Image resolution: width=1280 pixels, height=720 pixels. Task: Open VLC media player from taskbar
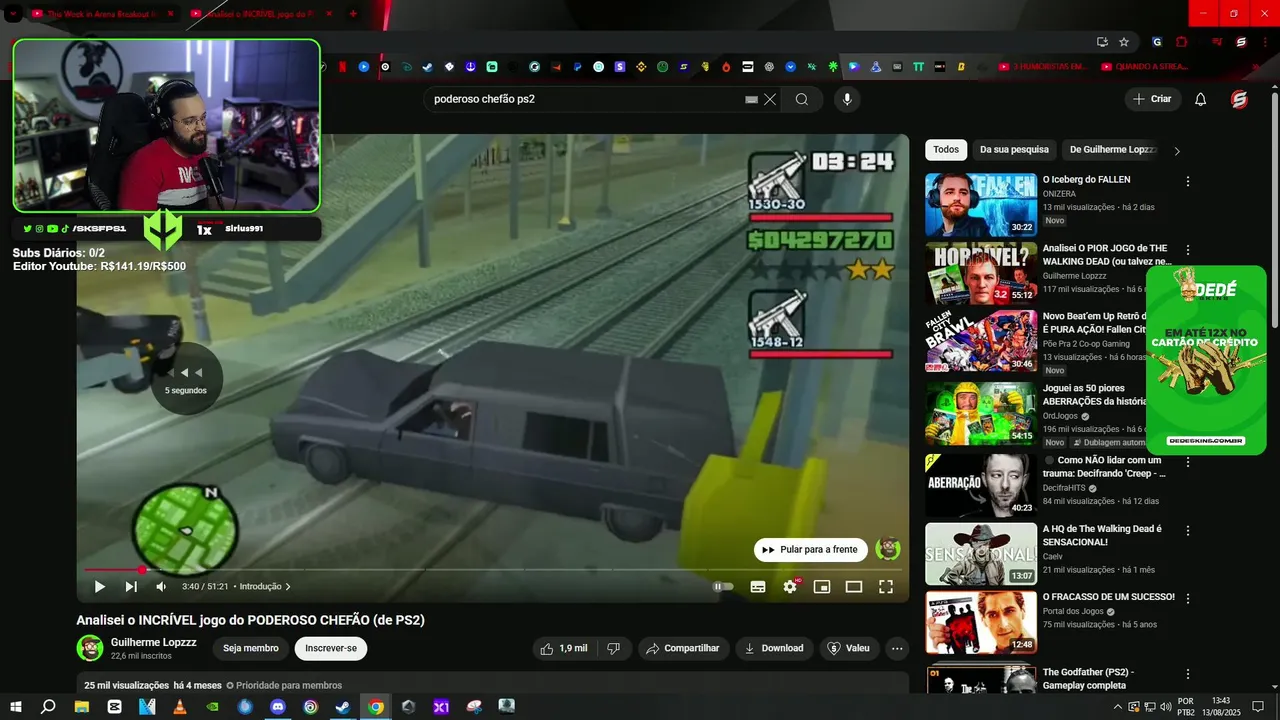click(x=180, y=707)
